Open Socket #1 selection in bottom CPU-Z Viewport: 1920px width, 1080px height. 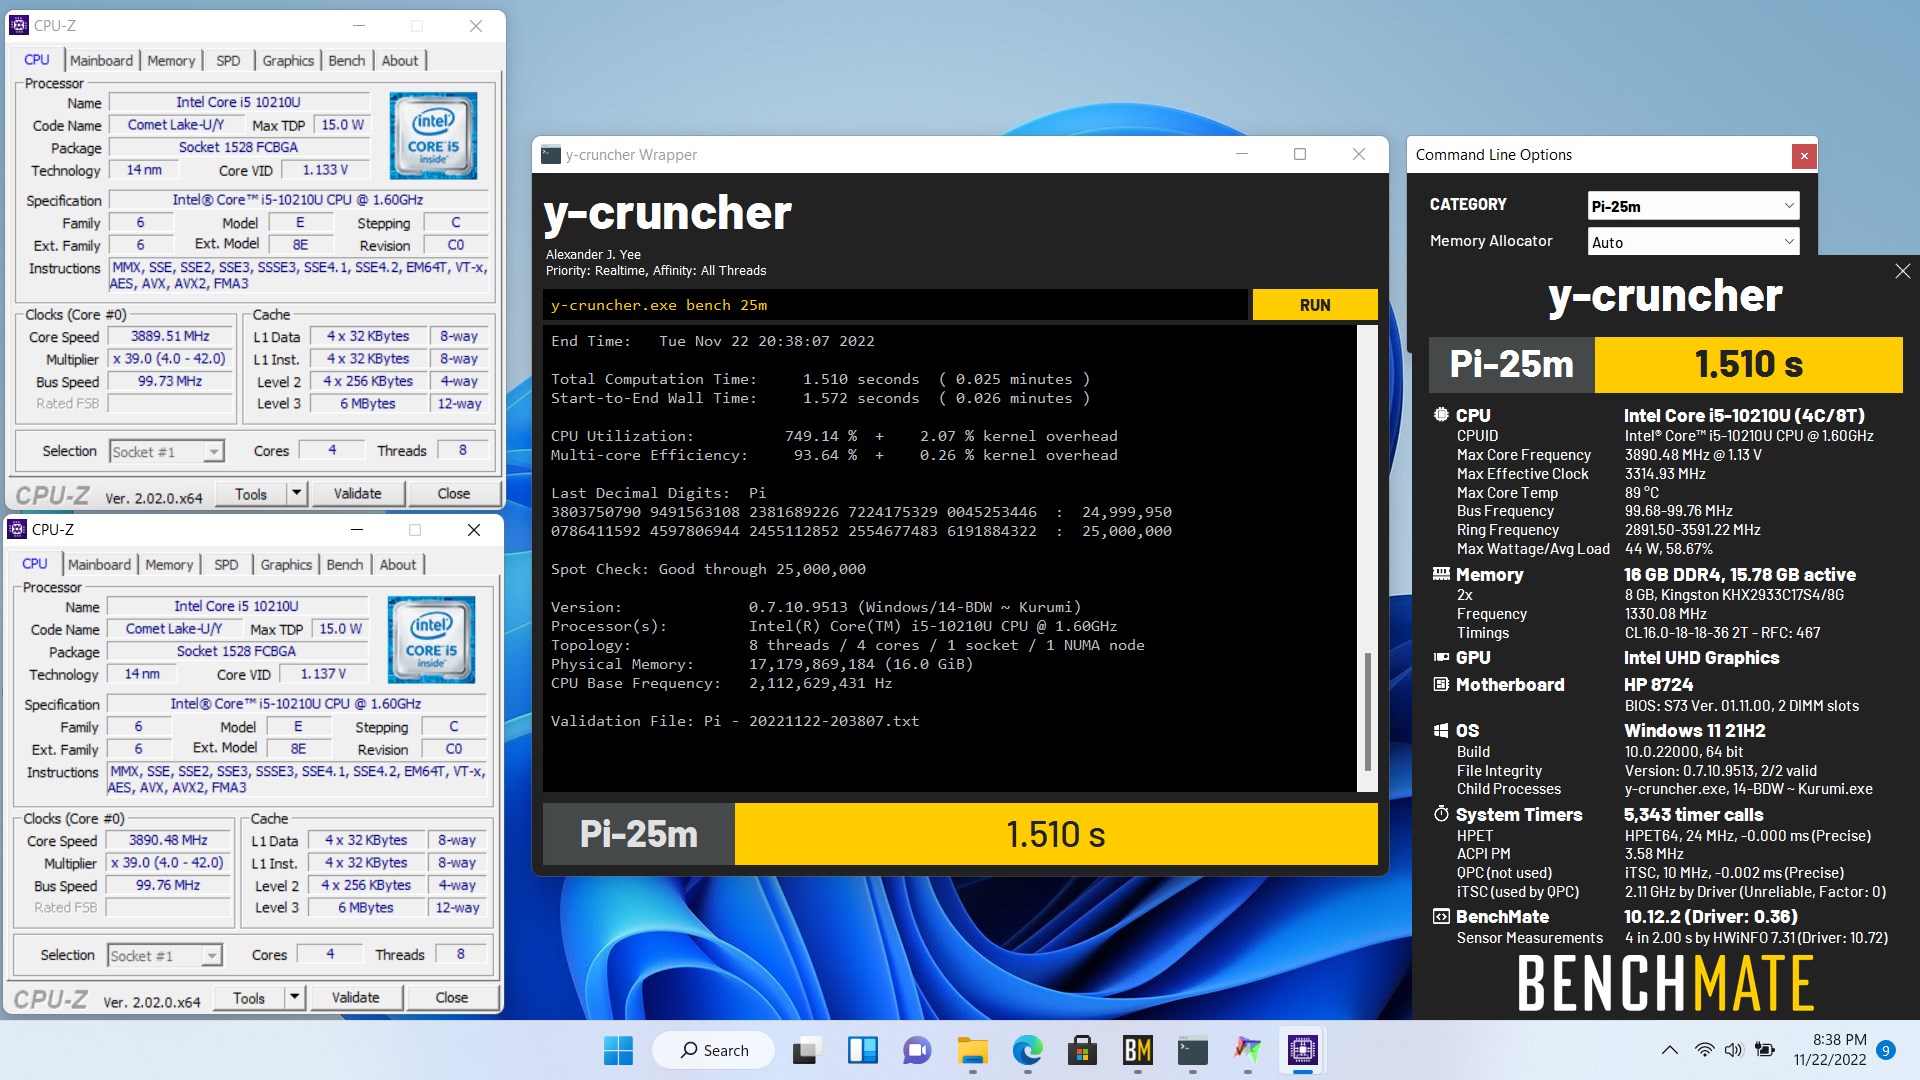pyautogui.click(x=164, y=956)
